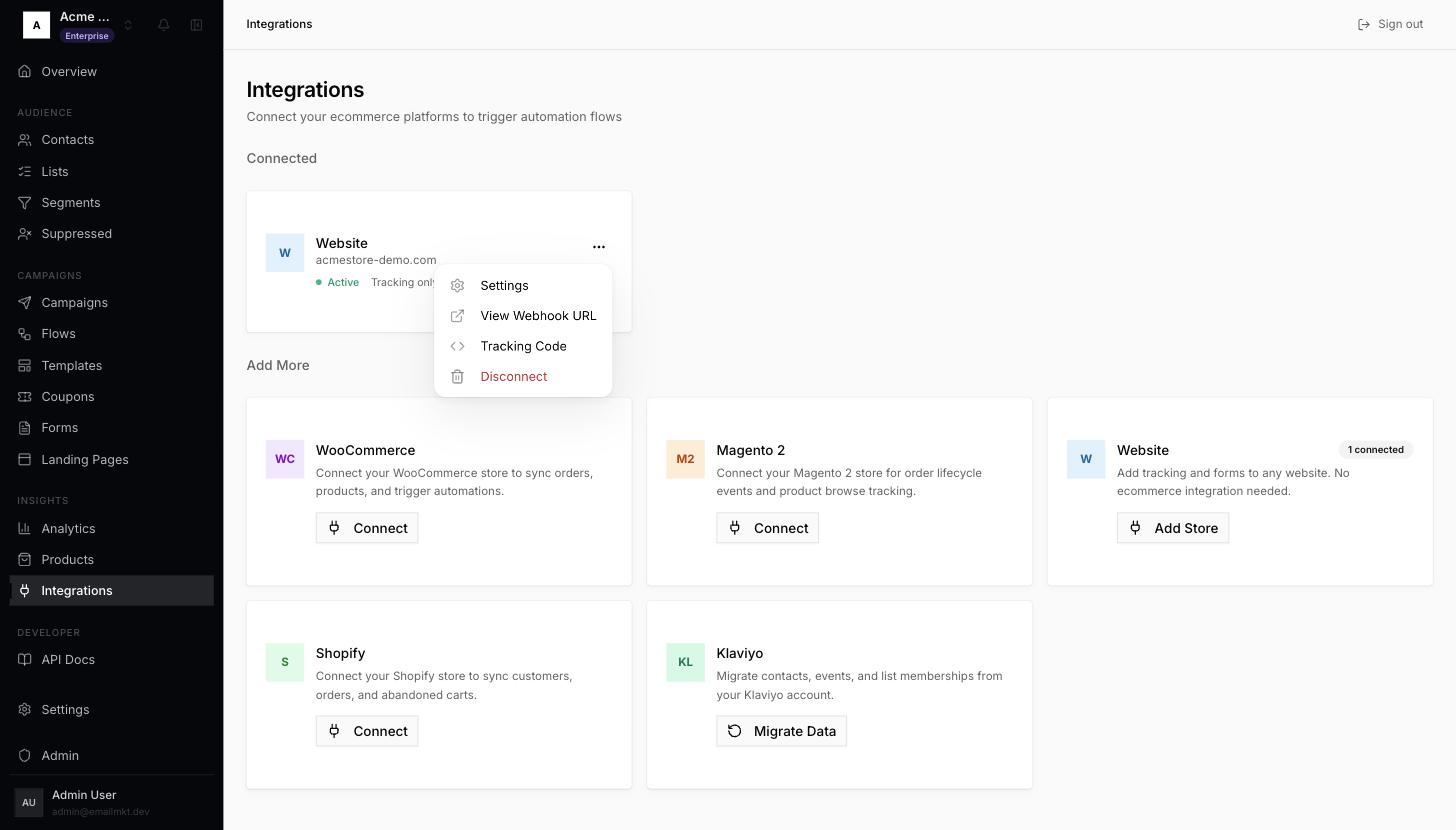The height and width of the screenshot is (830, 1456).
Task: Open the Templates page
Action: coord(111,366)
